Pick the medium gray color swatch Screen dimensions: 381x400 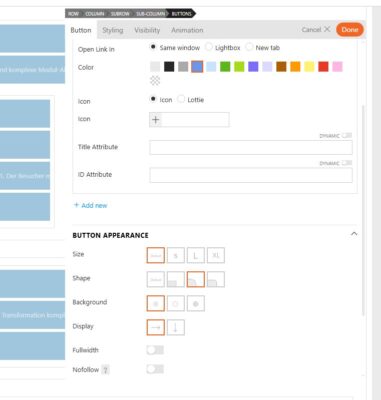click(183, 67)
